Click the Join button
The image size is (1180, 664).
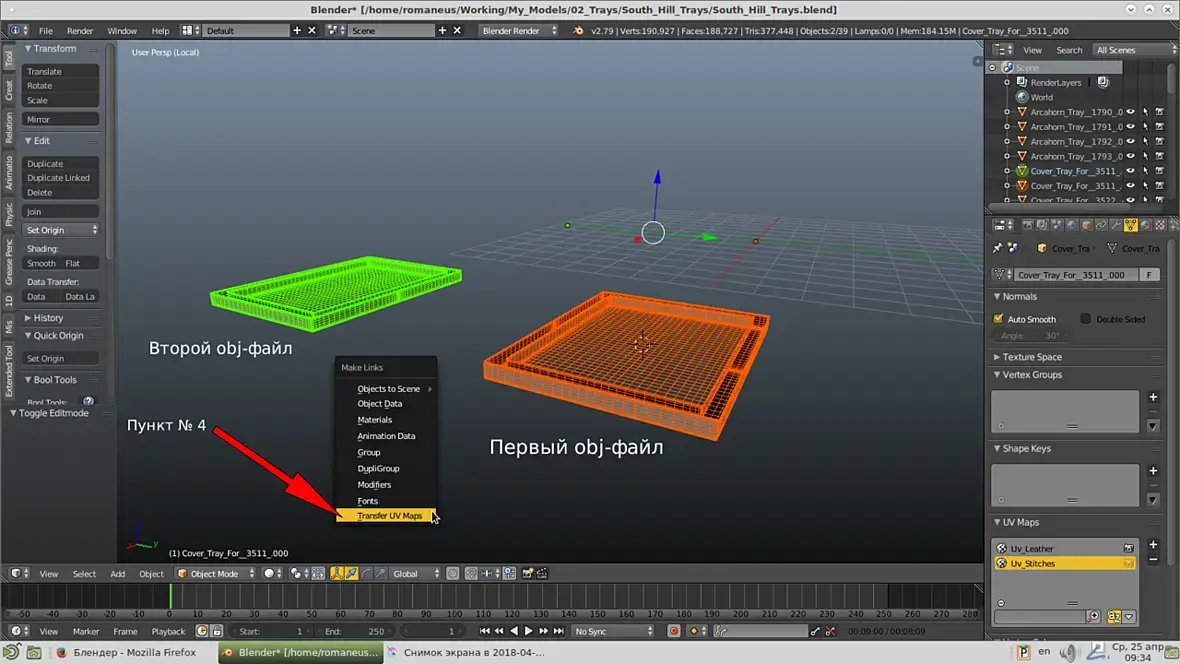[61, 212]
